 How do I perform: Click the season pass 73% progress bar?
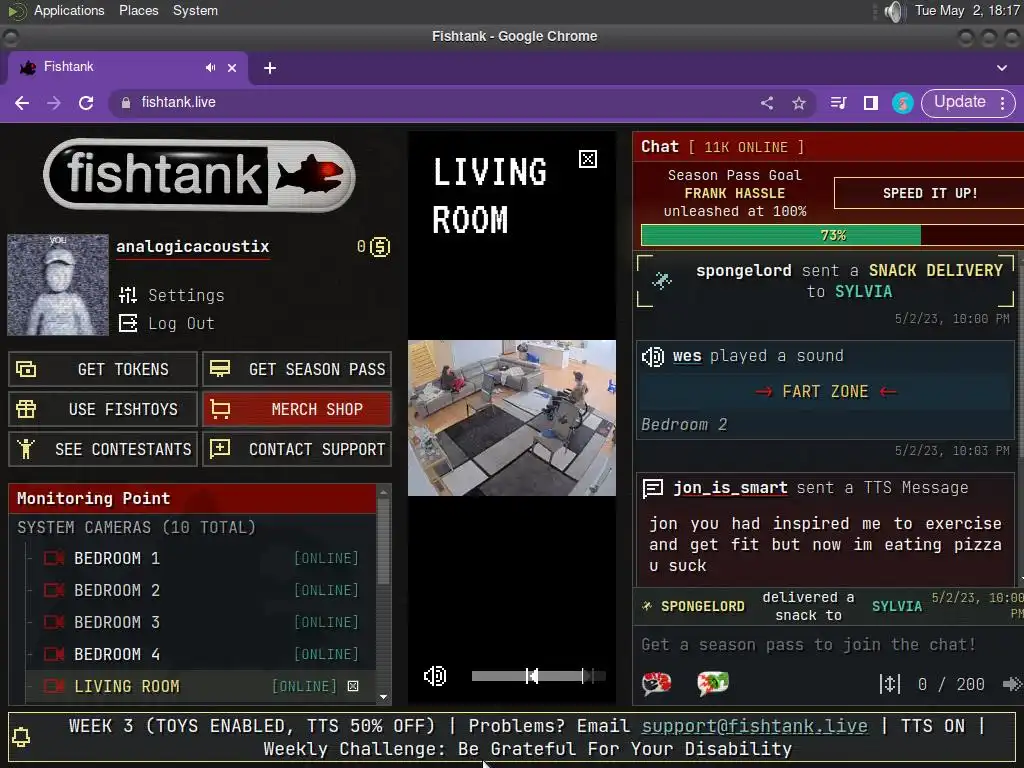pos(833,235)
